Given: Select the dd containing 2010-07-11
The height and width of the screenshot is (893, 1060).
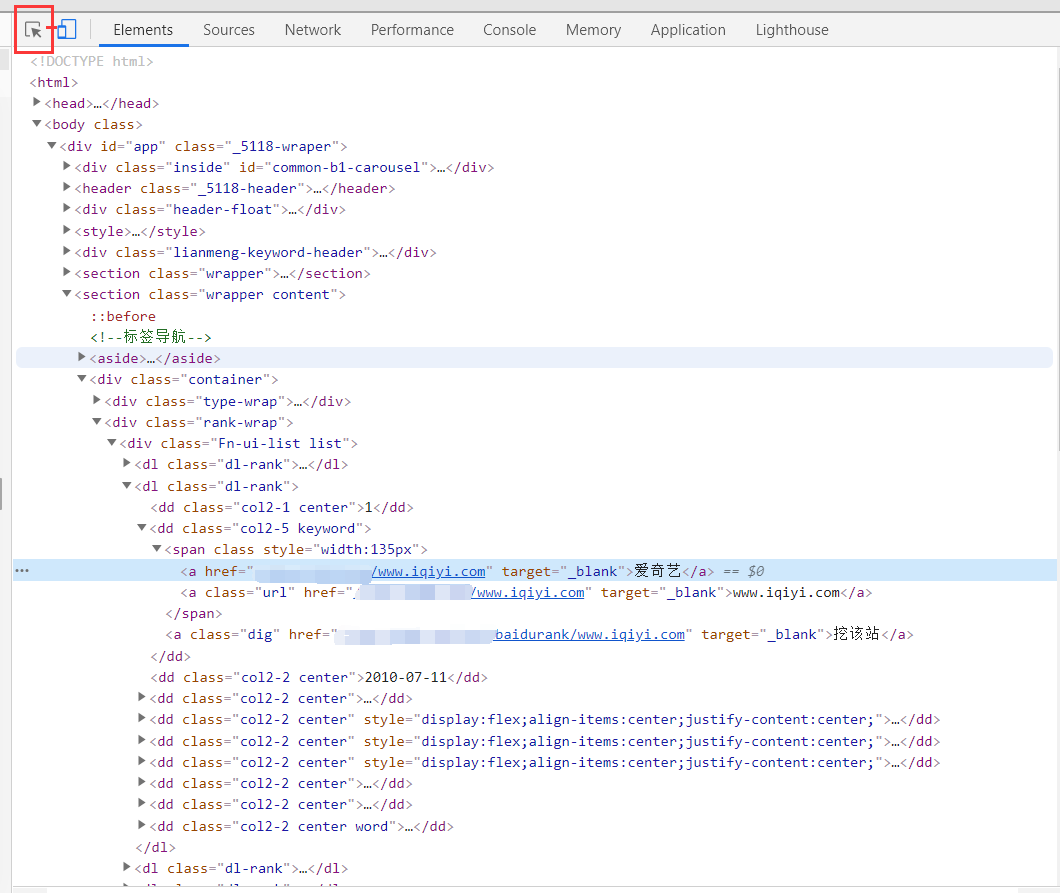Looking at the screenshot, I should [319, 677].
